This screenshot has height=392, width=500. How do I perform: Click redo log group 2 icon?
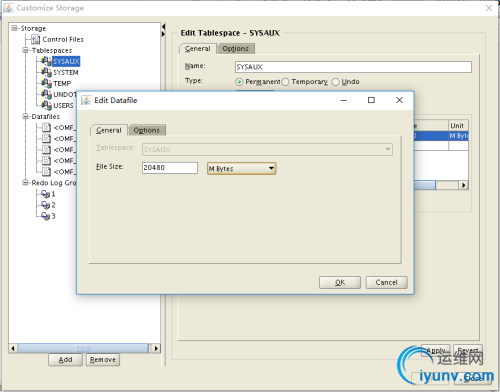46,205
